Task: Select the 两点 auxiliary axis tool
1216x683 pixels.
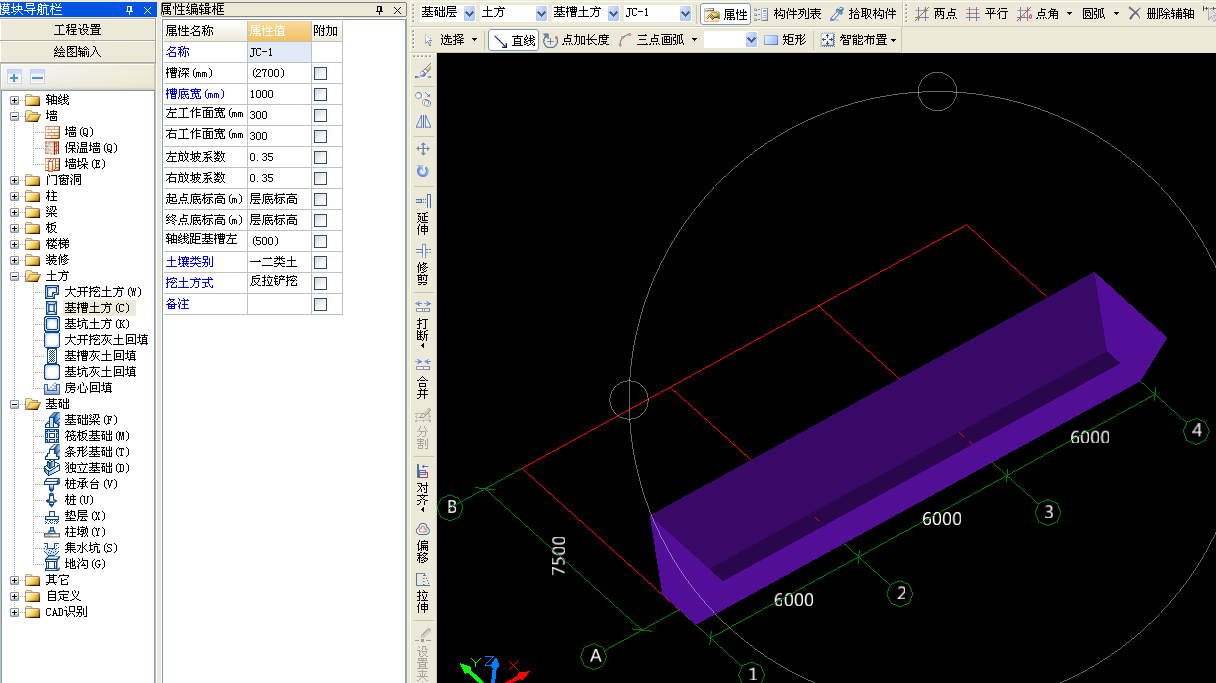Action: [936, 14]
